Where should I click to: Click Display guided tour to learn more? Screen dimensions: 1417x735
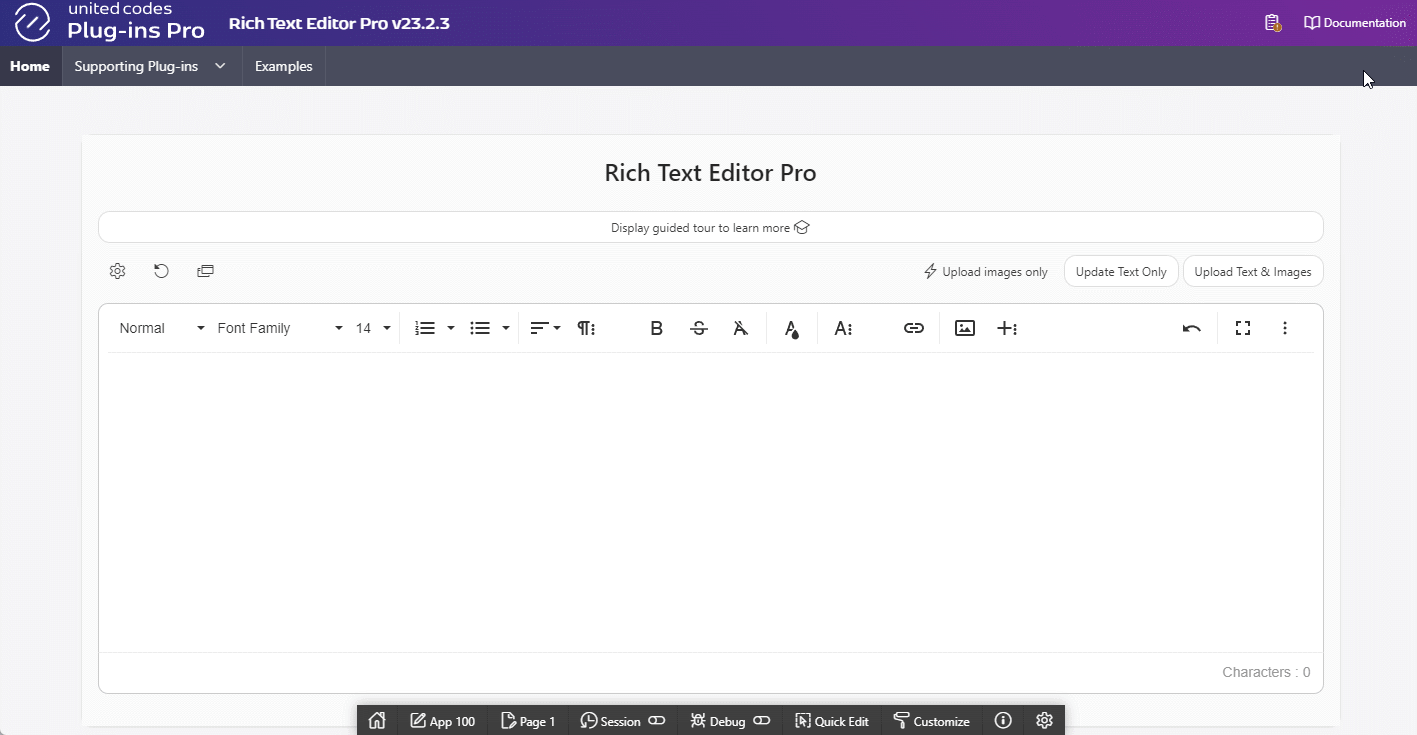click(710, 227)
